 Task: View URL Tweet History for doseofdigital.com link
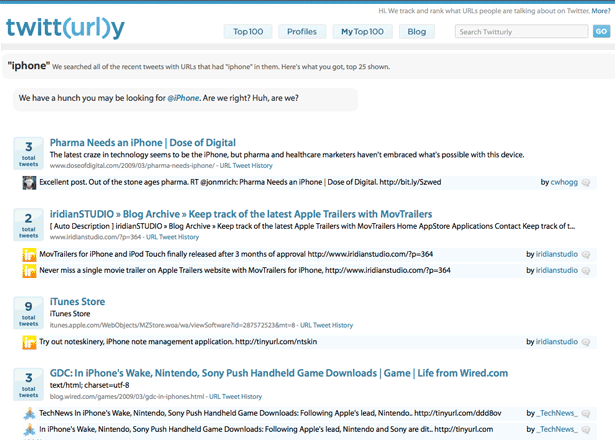246,165
